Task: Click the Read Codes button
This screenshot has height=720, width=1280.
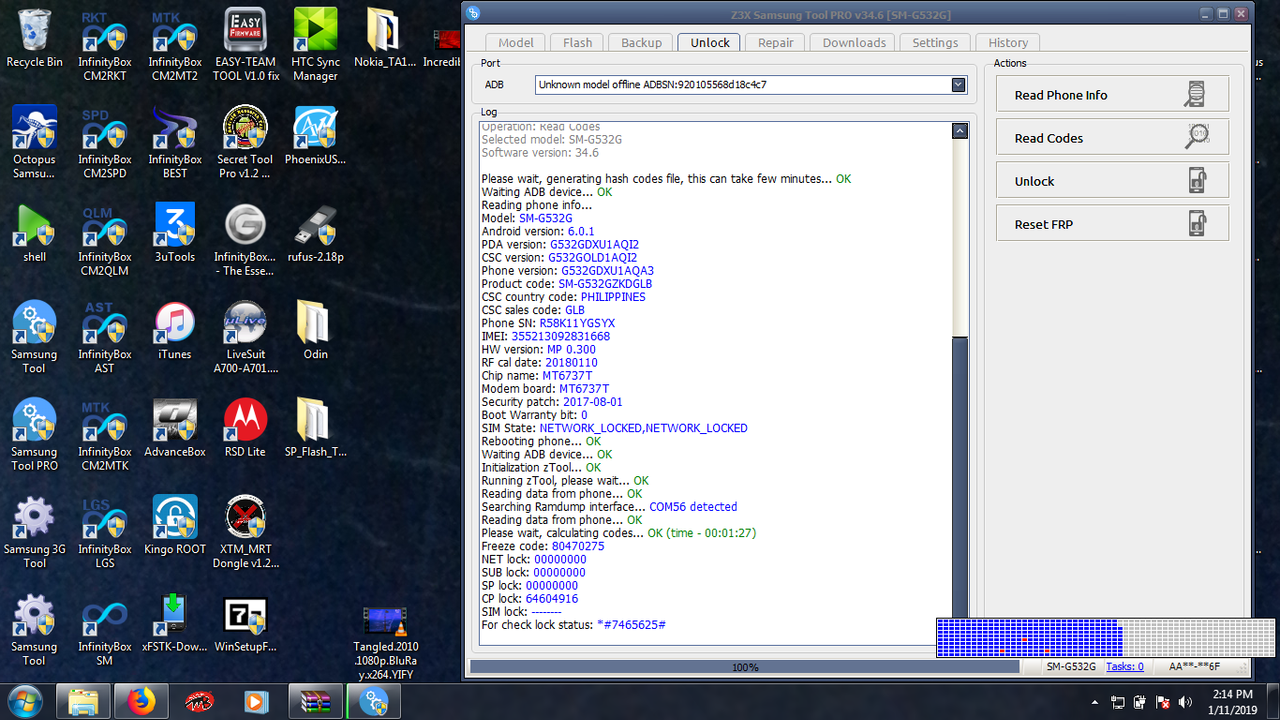Action: 1112,138
